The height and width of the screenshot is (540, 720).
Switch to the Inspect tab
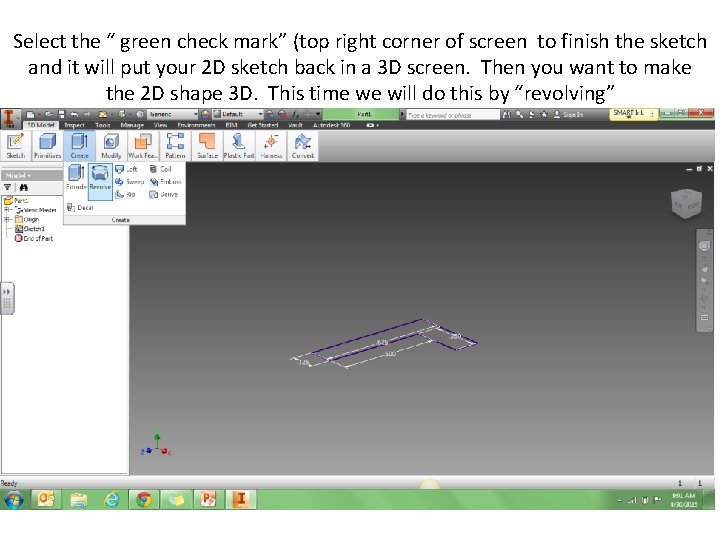click(74, 125)
